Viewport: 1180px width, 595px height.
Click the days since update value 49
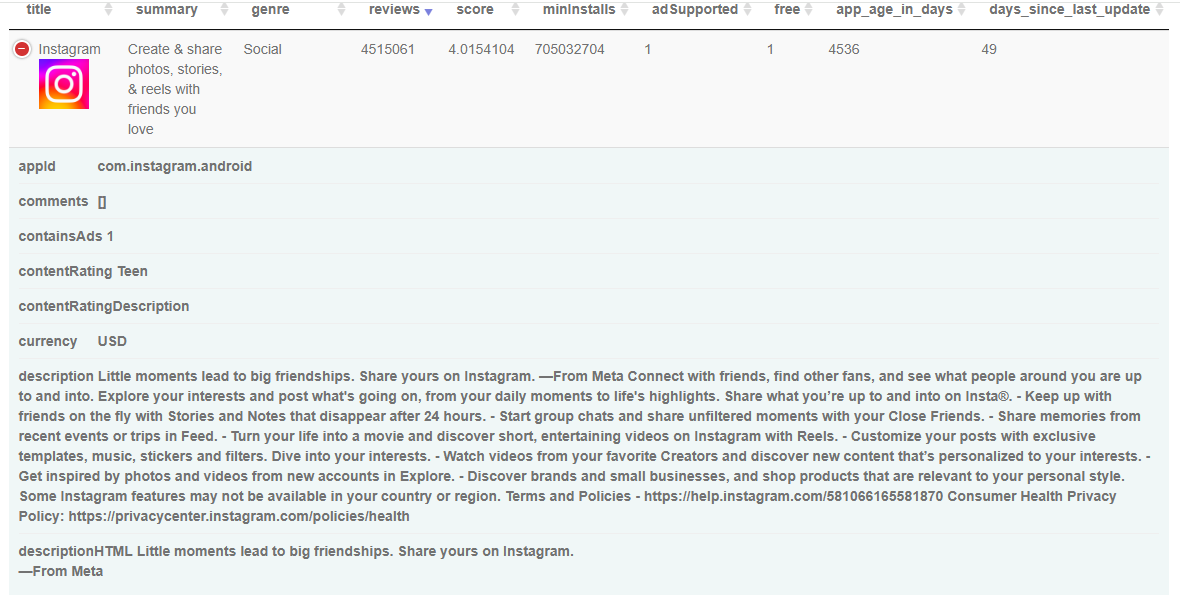pos(989,49)
